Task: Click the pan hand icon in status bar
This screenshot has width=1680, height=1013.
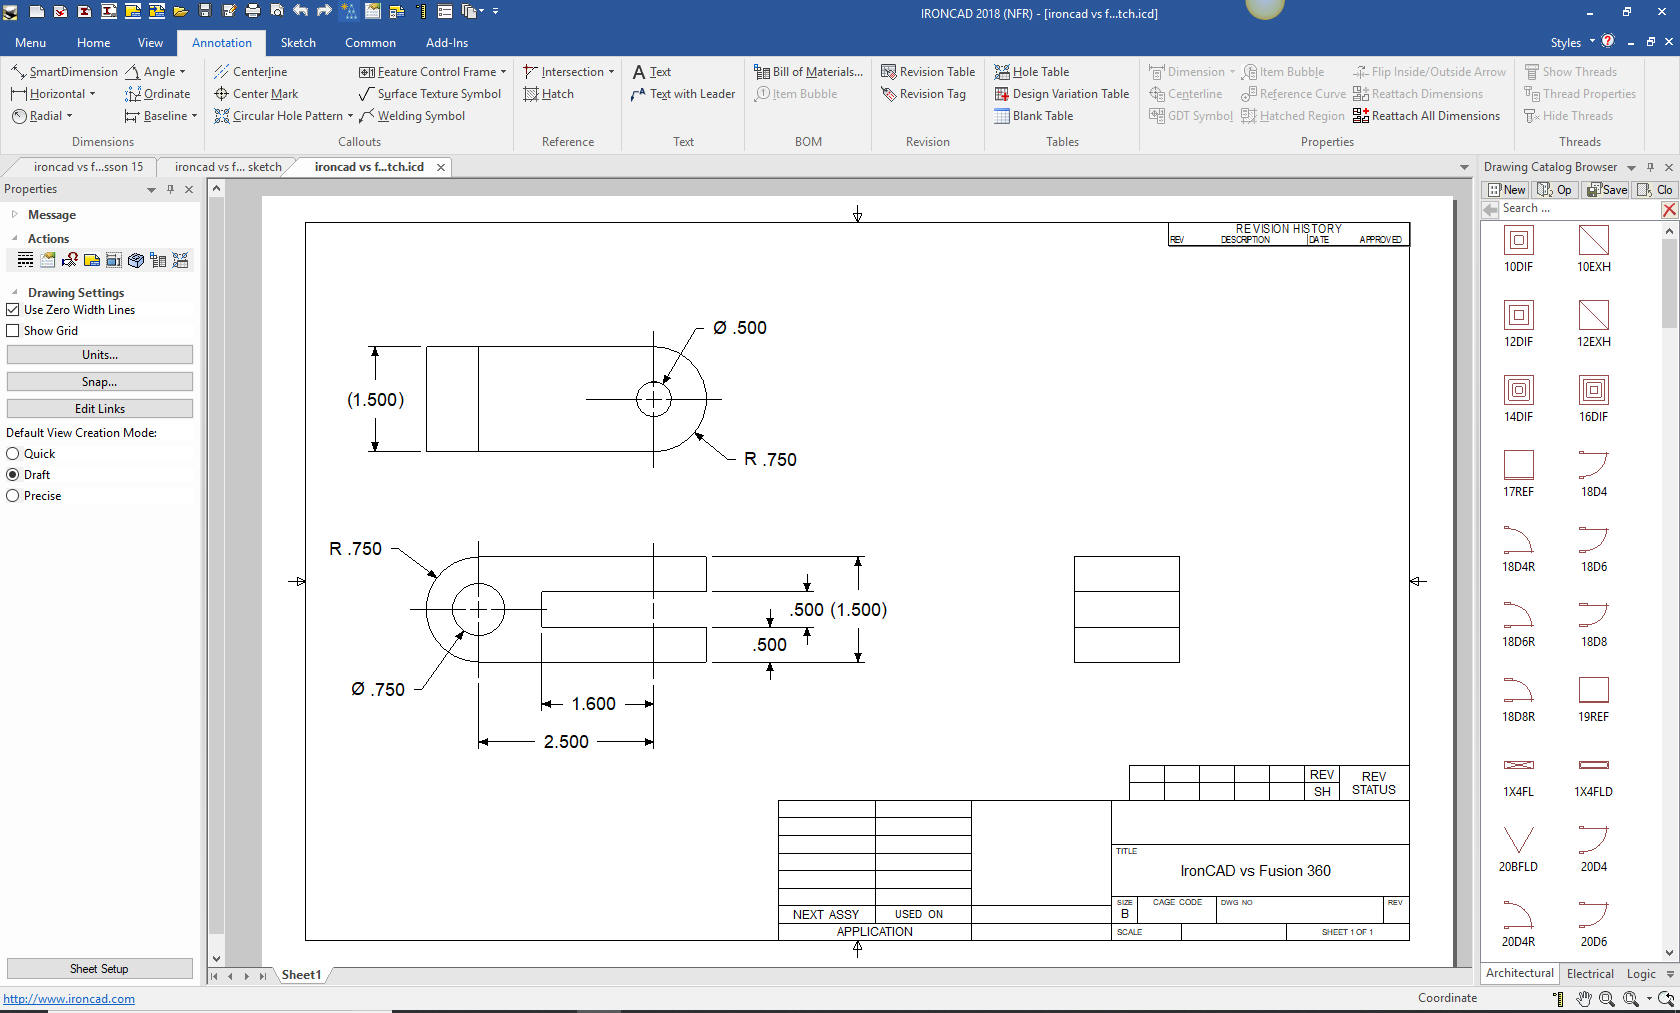Action: pyautogui.click(x=1584, y=998)
